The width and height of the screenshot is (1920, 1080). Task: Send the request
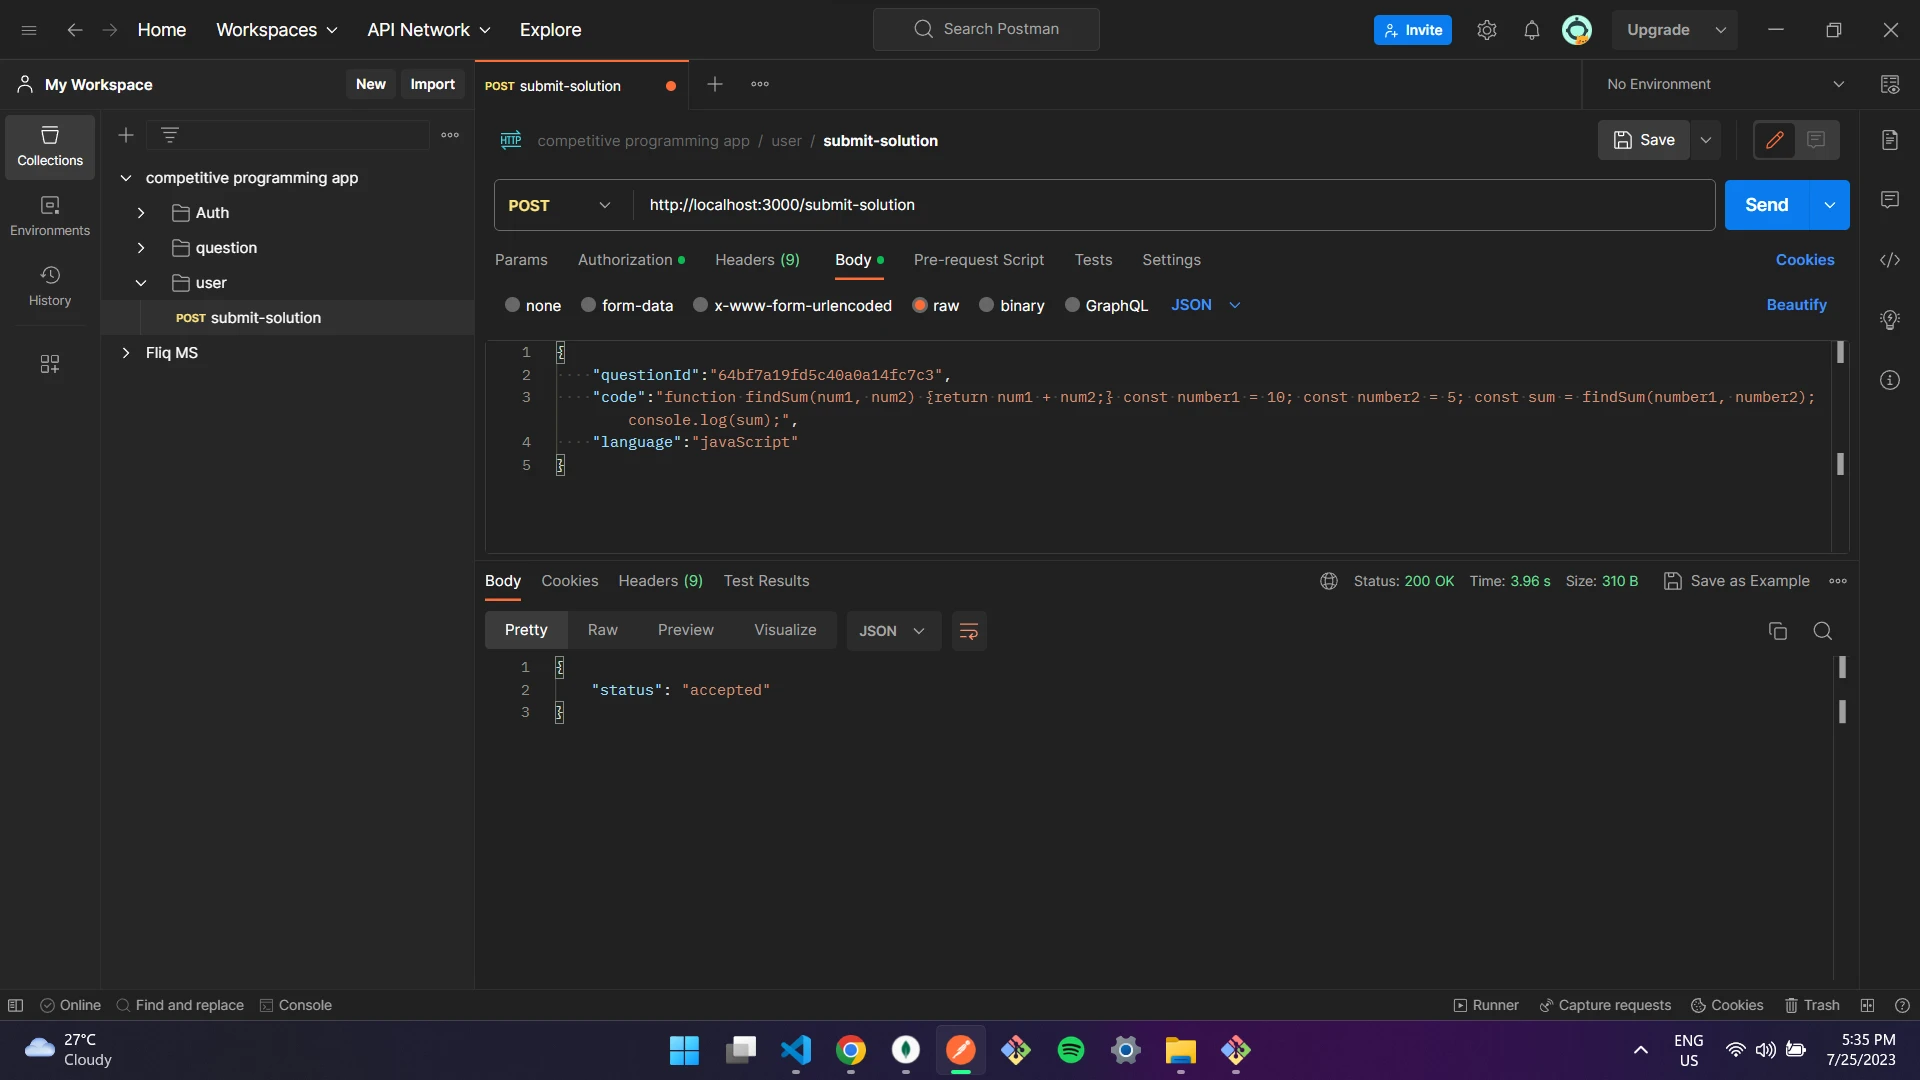pos(1767,205)
